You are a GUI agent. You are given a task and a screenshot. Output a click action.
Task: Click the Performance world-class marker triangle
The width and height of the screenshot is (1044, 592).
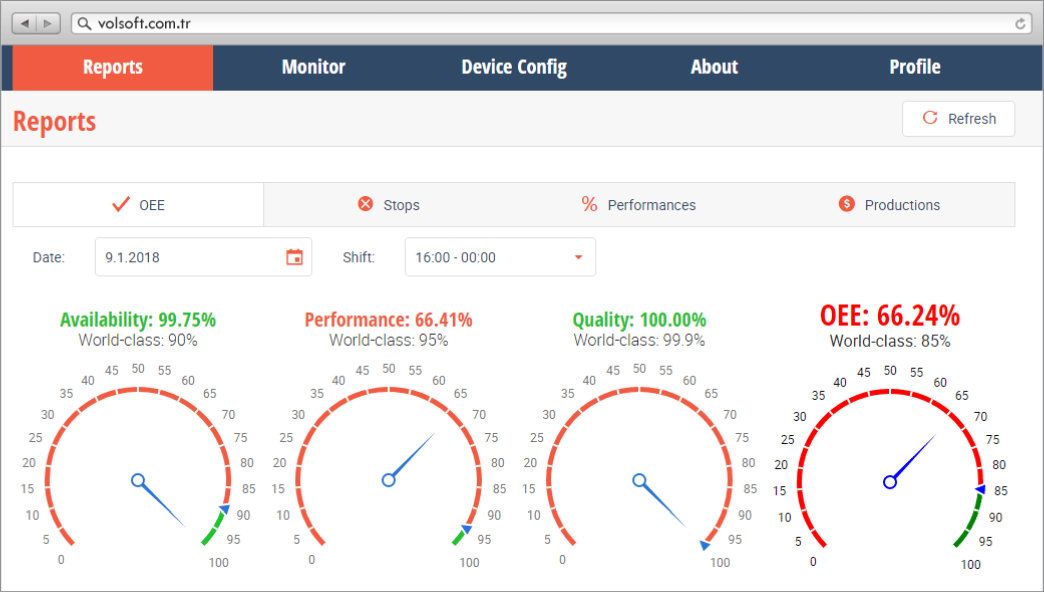pyautogui.click(x=466, y=529)
